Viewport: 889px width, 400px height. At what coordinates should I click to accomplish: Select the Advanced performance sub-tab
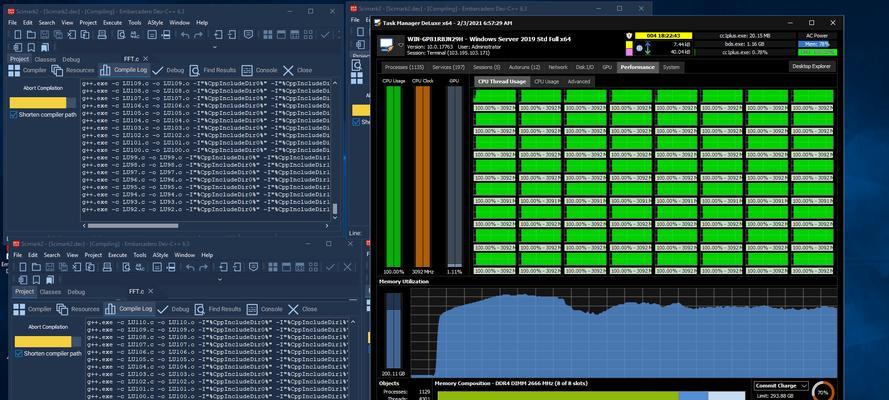click(578, 82)
